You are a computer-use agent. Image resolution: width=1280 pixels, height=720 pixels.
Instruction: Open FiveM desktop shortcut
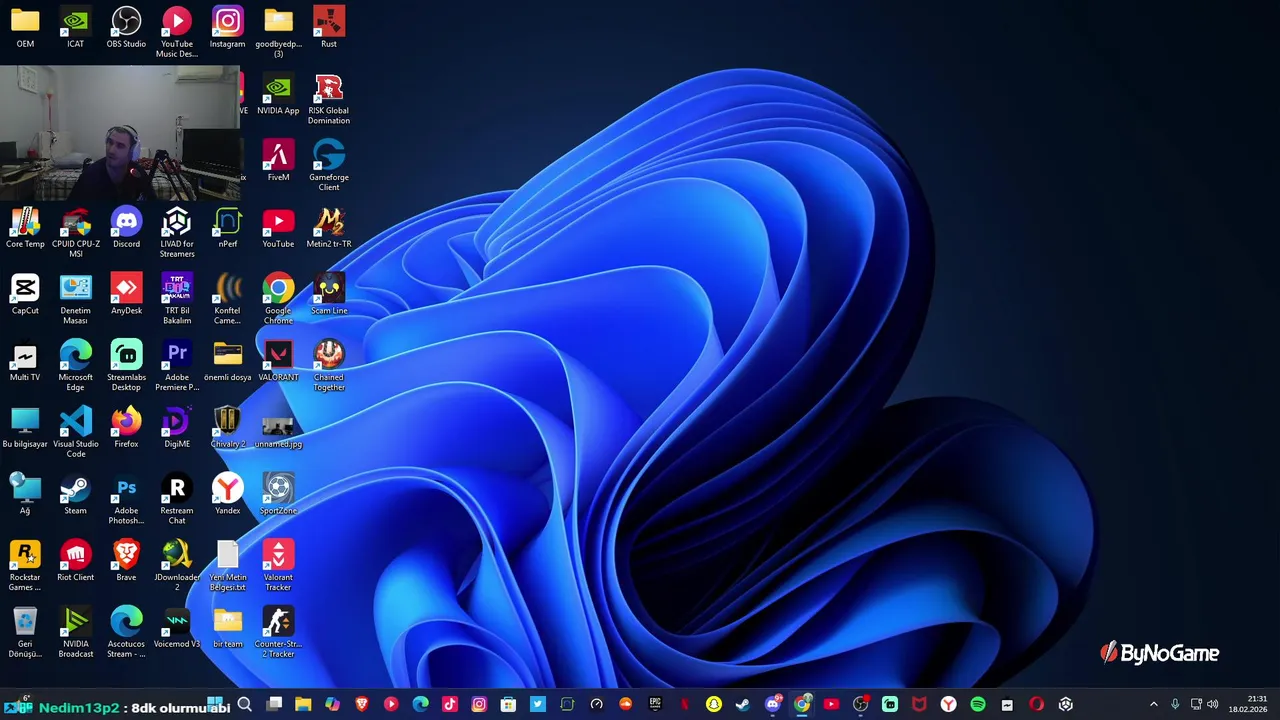(x=278, y=161)
